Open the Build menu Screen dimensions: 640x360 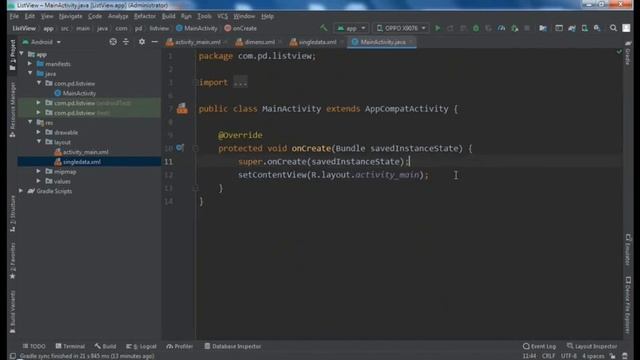[169, 16]
